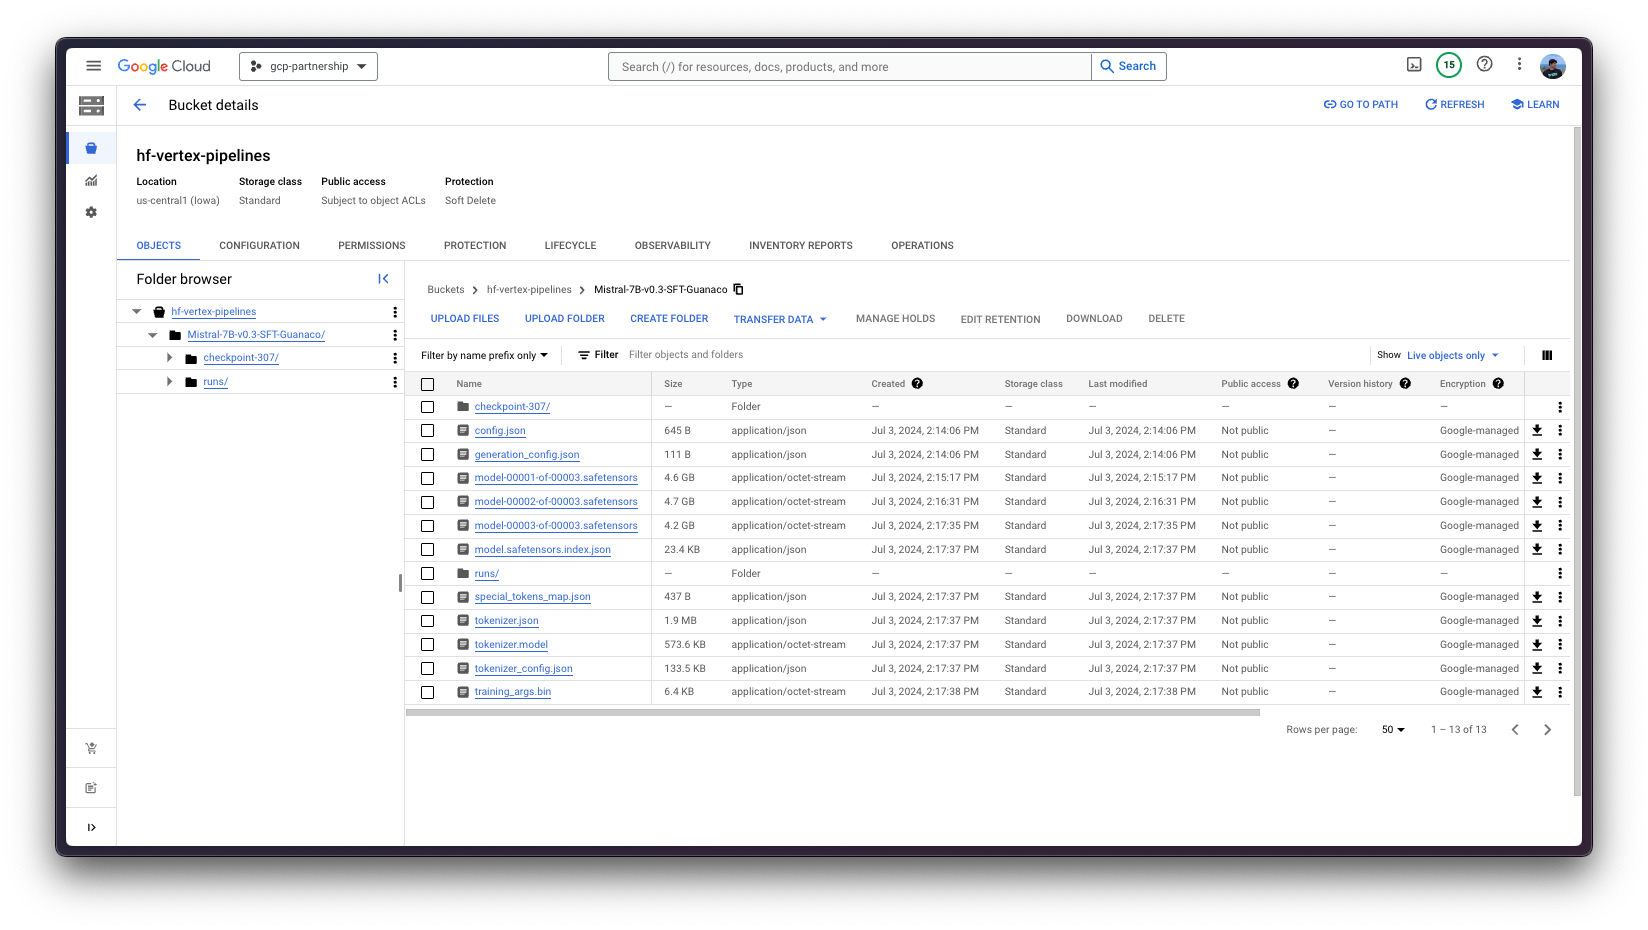1648x930 pixels.
Task: Show help for the Created column
Action: pos(917,384)
